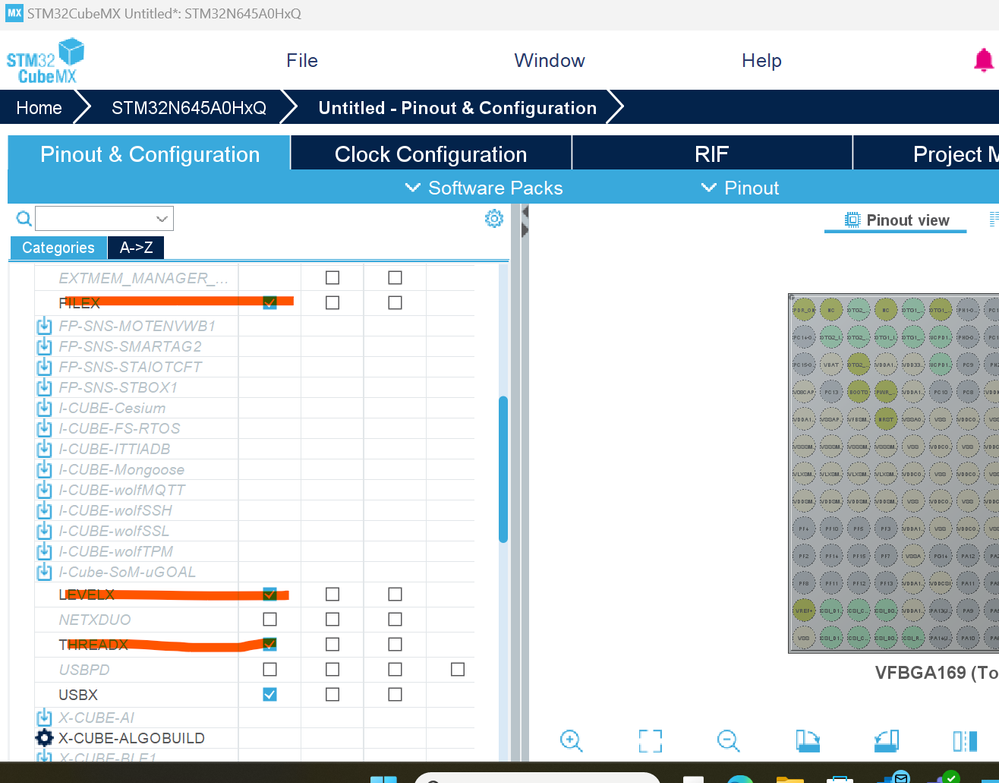The height and width of the screenshot is (783, 999).
Task: Zoom out on the pinout view
Action: pos(728,741)
